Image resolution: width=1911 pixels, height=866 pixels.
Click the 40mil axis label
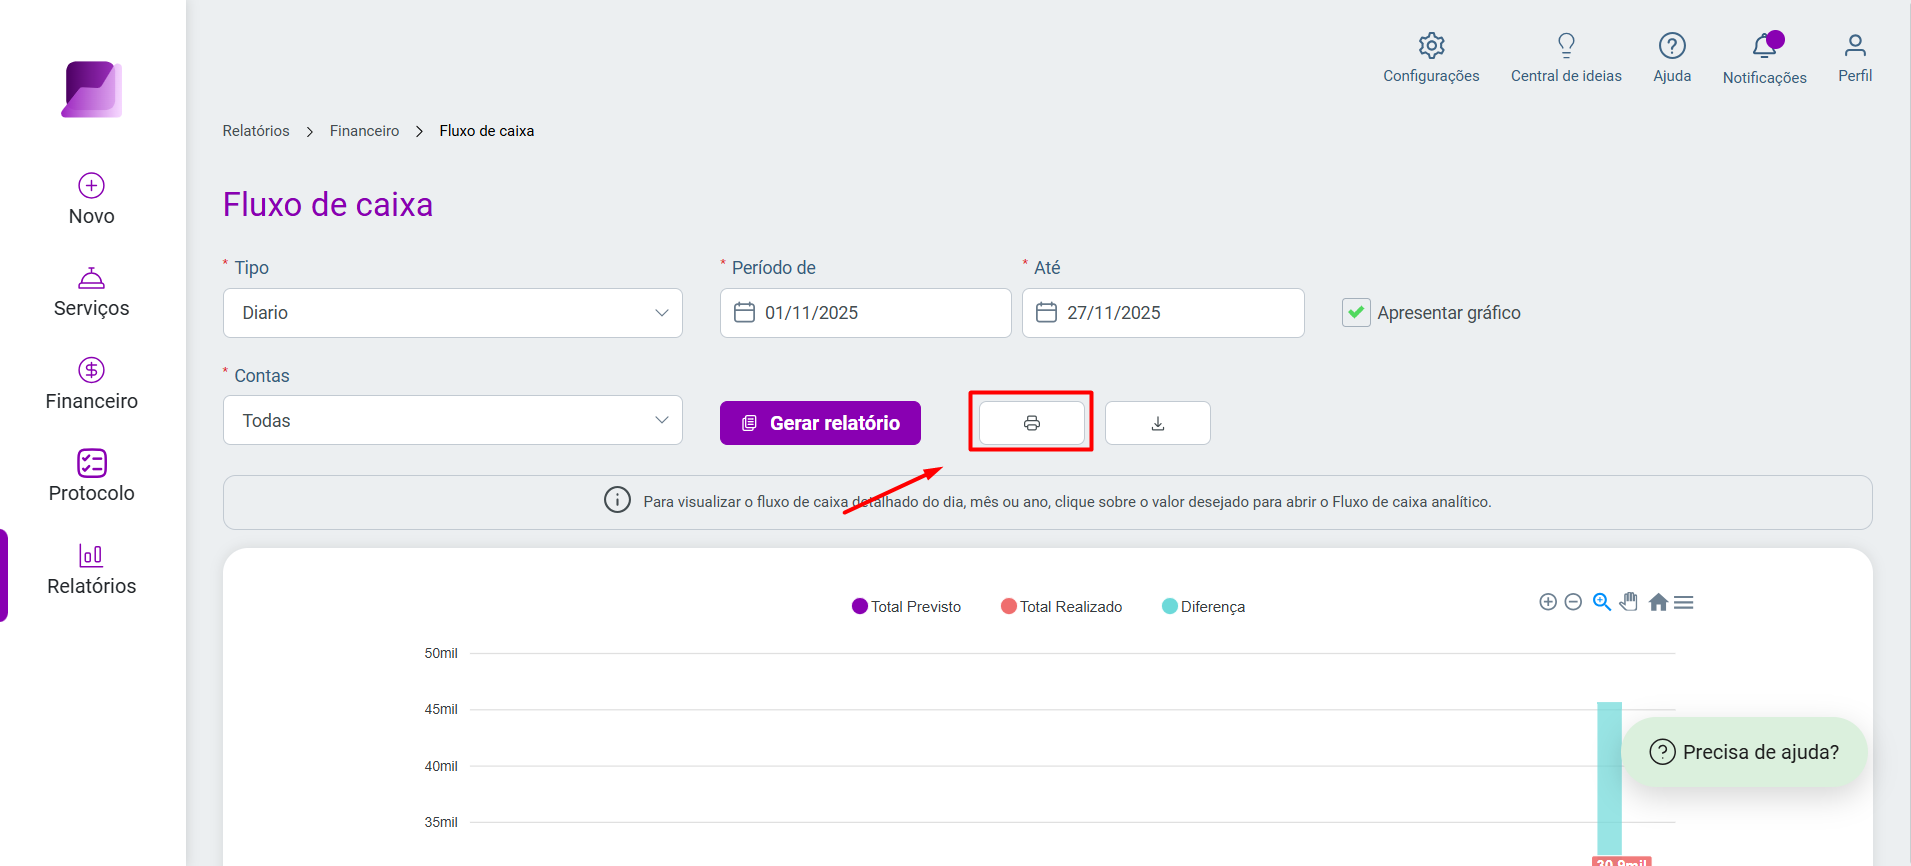441,766
